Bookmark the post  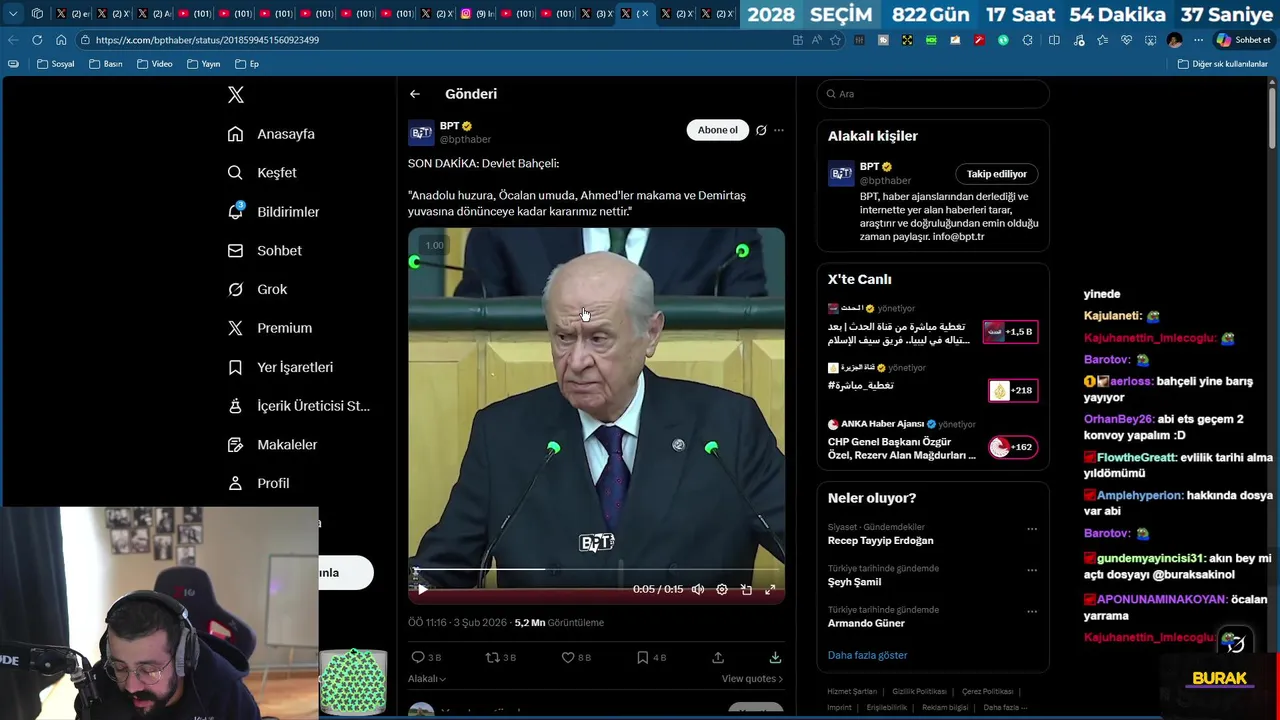(x=642, y=657)
